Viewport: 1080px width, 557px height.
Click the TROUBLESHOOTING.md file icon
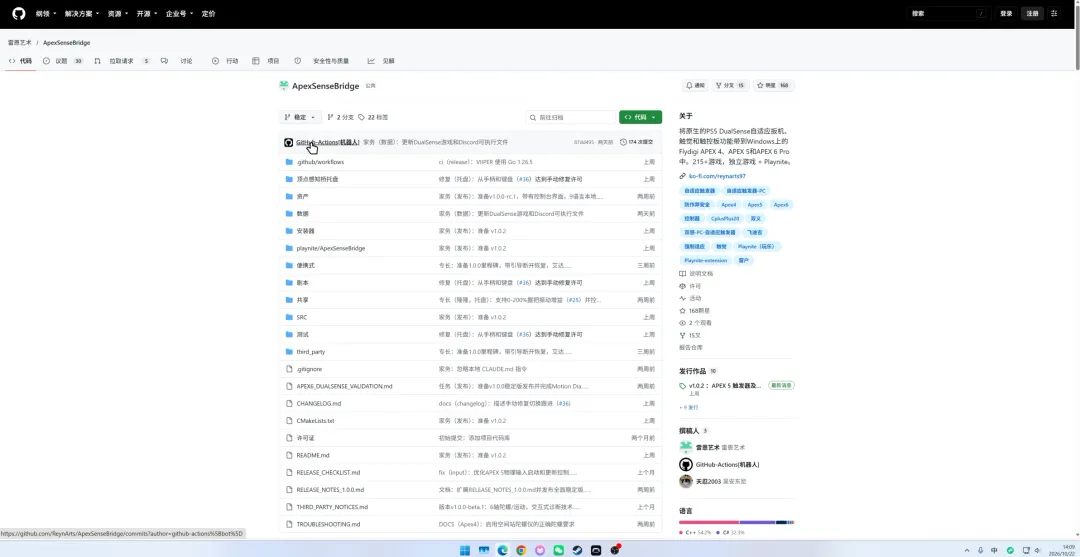tap(289, 524)
